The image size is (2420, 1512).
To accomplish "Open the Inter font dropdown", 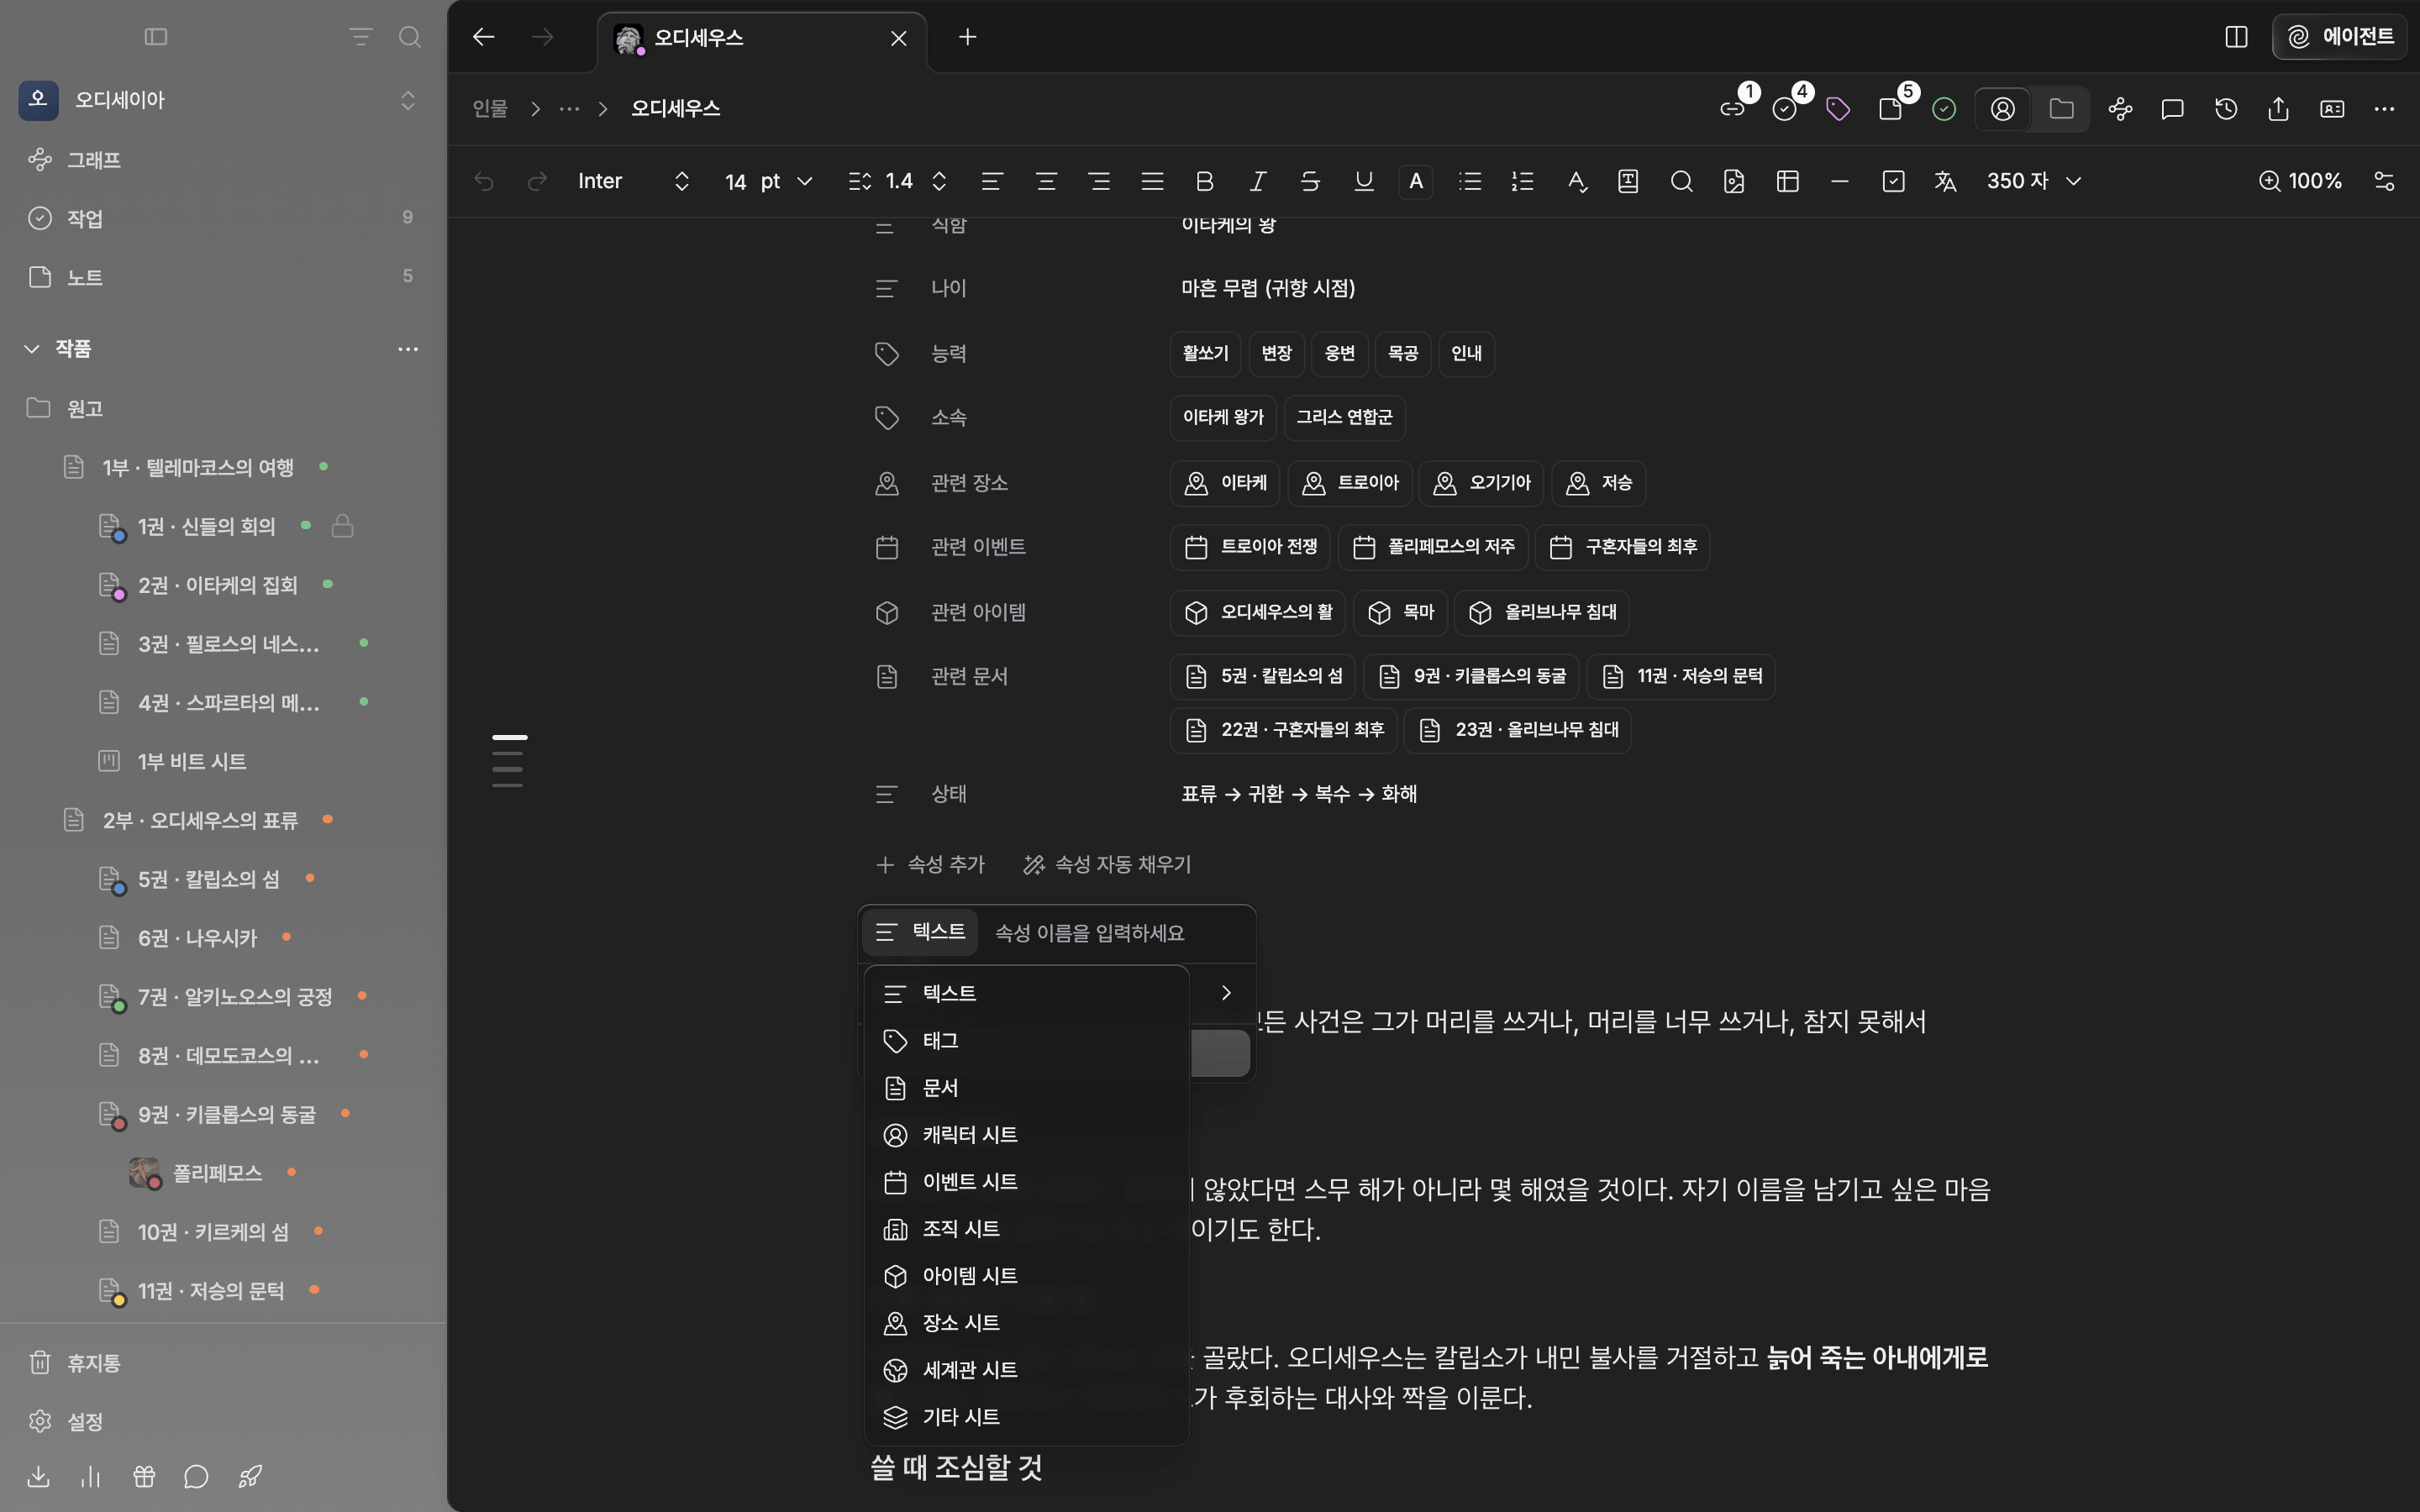I will point(634,181).
